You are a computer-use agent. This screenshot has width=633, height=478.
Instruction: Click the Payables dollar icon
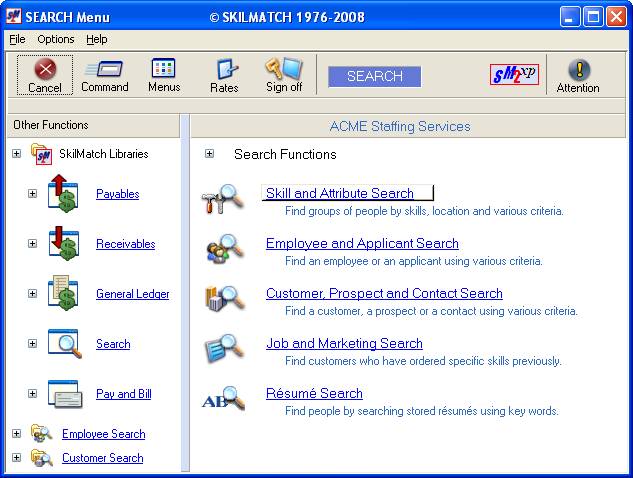63,193
